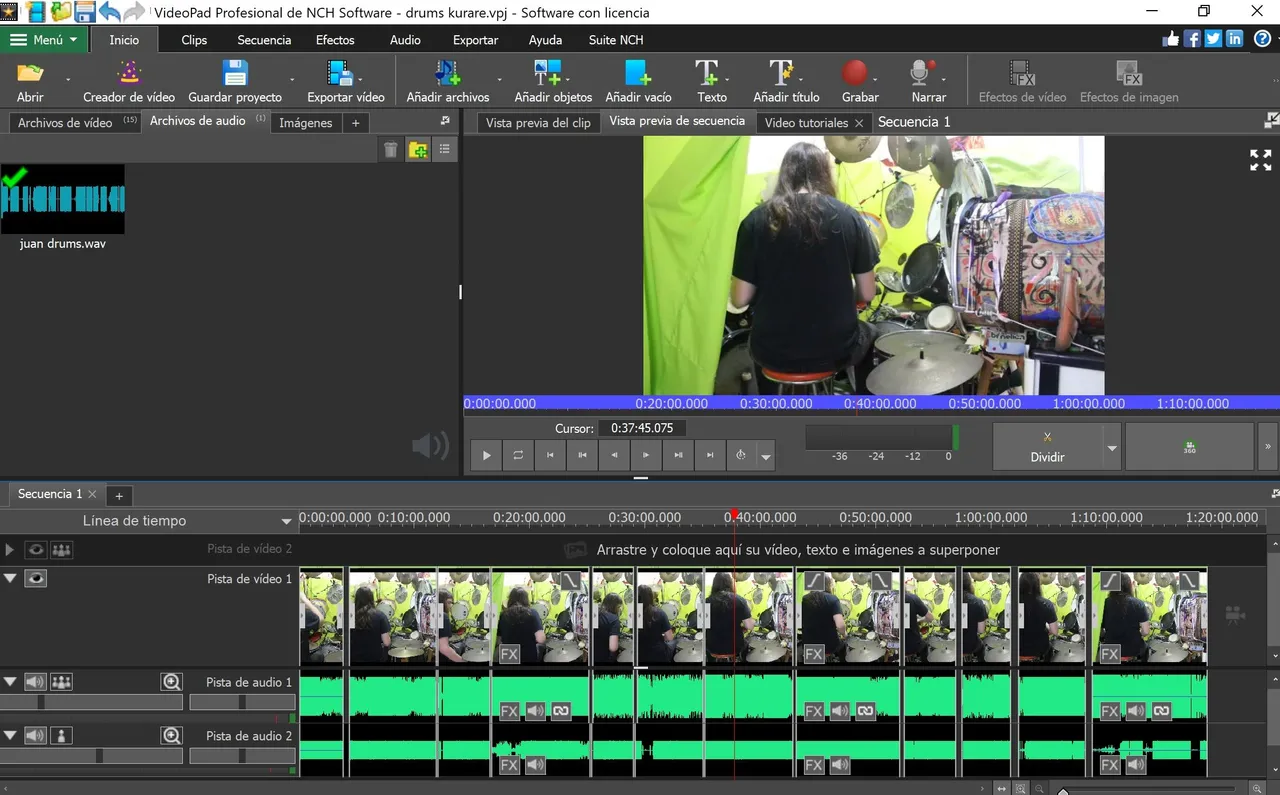Toggle solo person icon on Pista de audio 2

click(x=62, y=736)
